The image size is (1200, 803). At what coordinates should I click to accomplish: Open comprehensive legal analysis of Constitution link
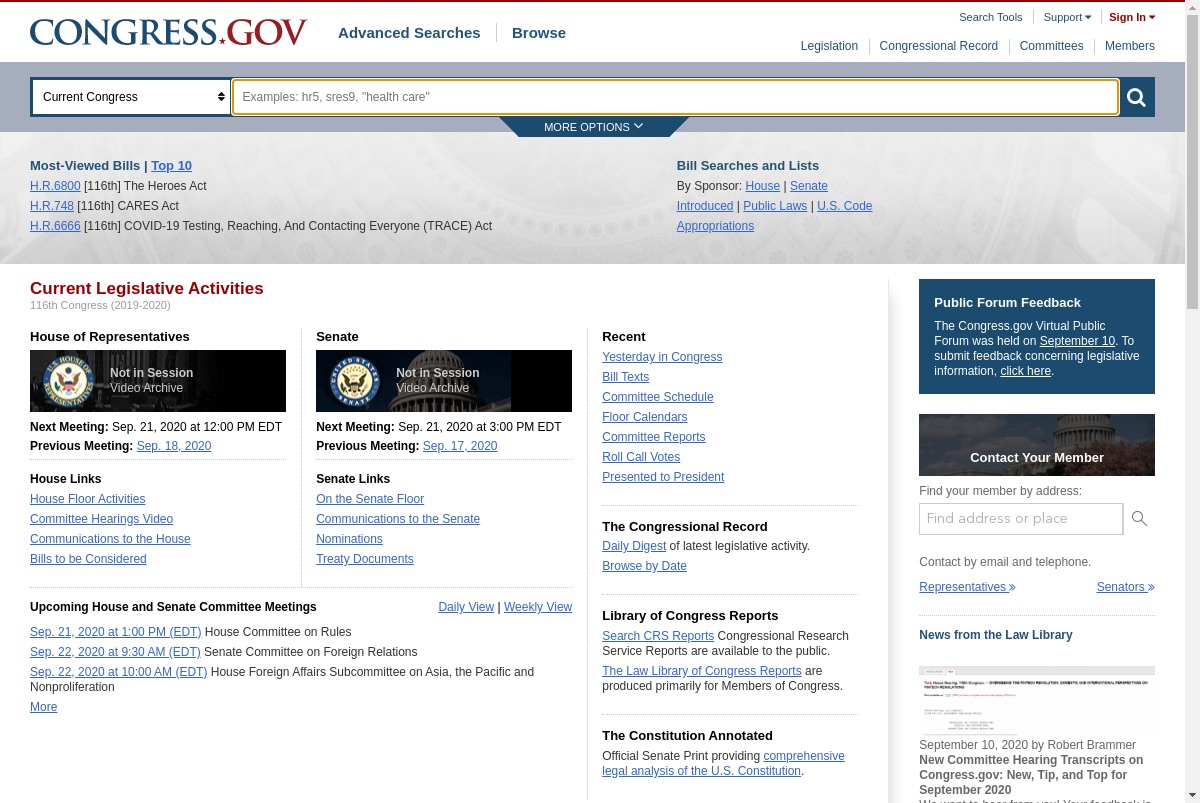click(723, 763)
